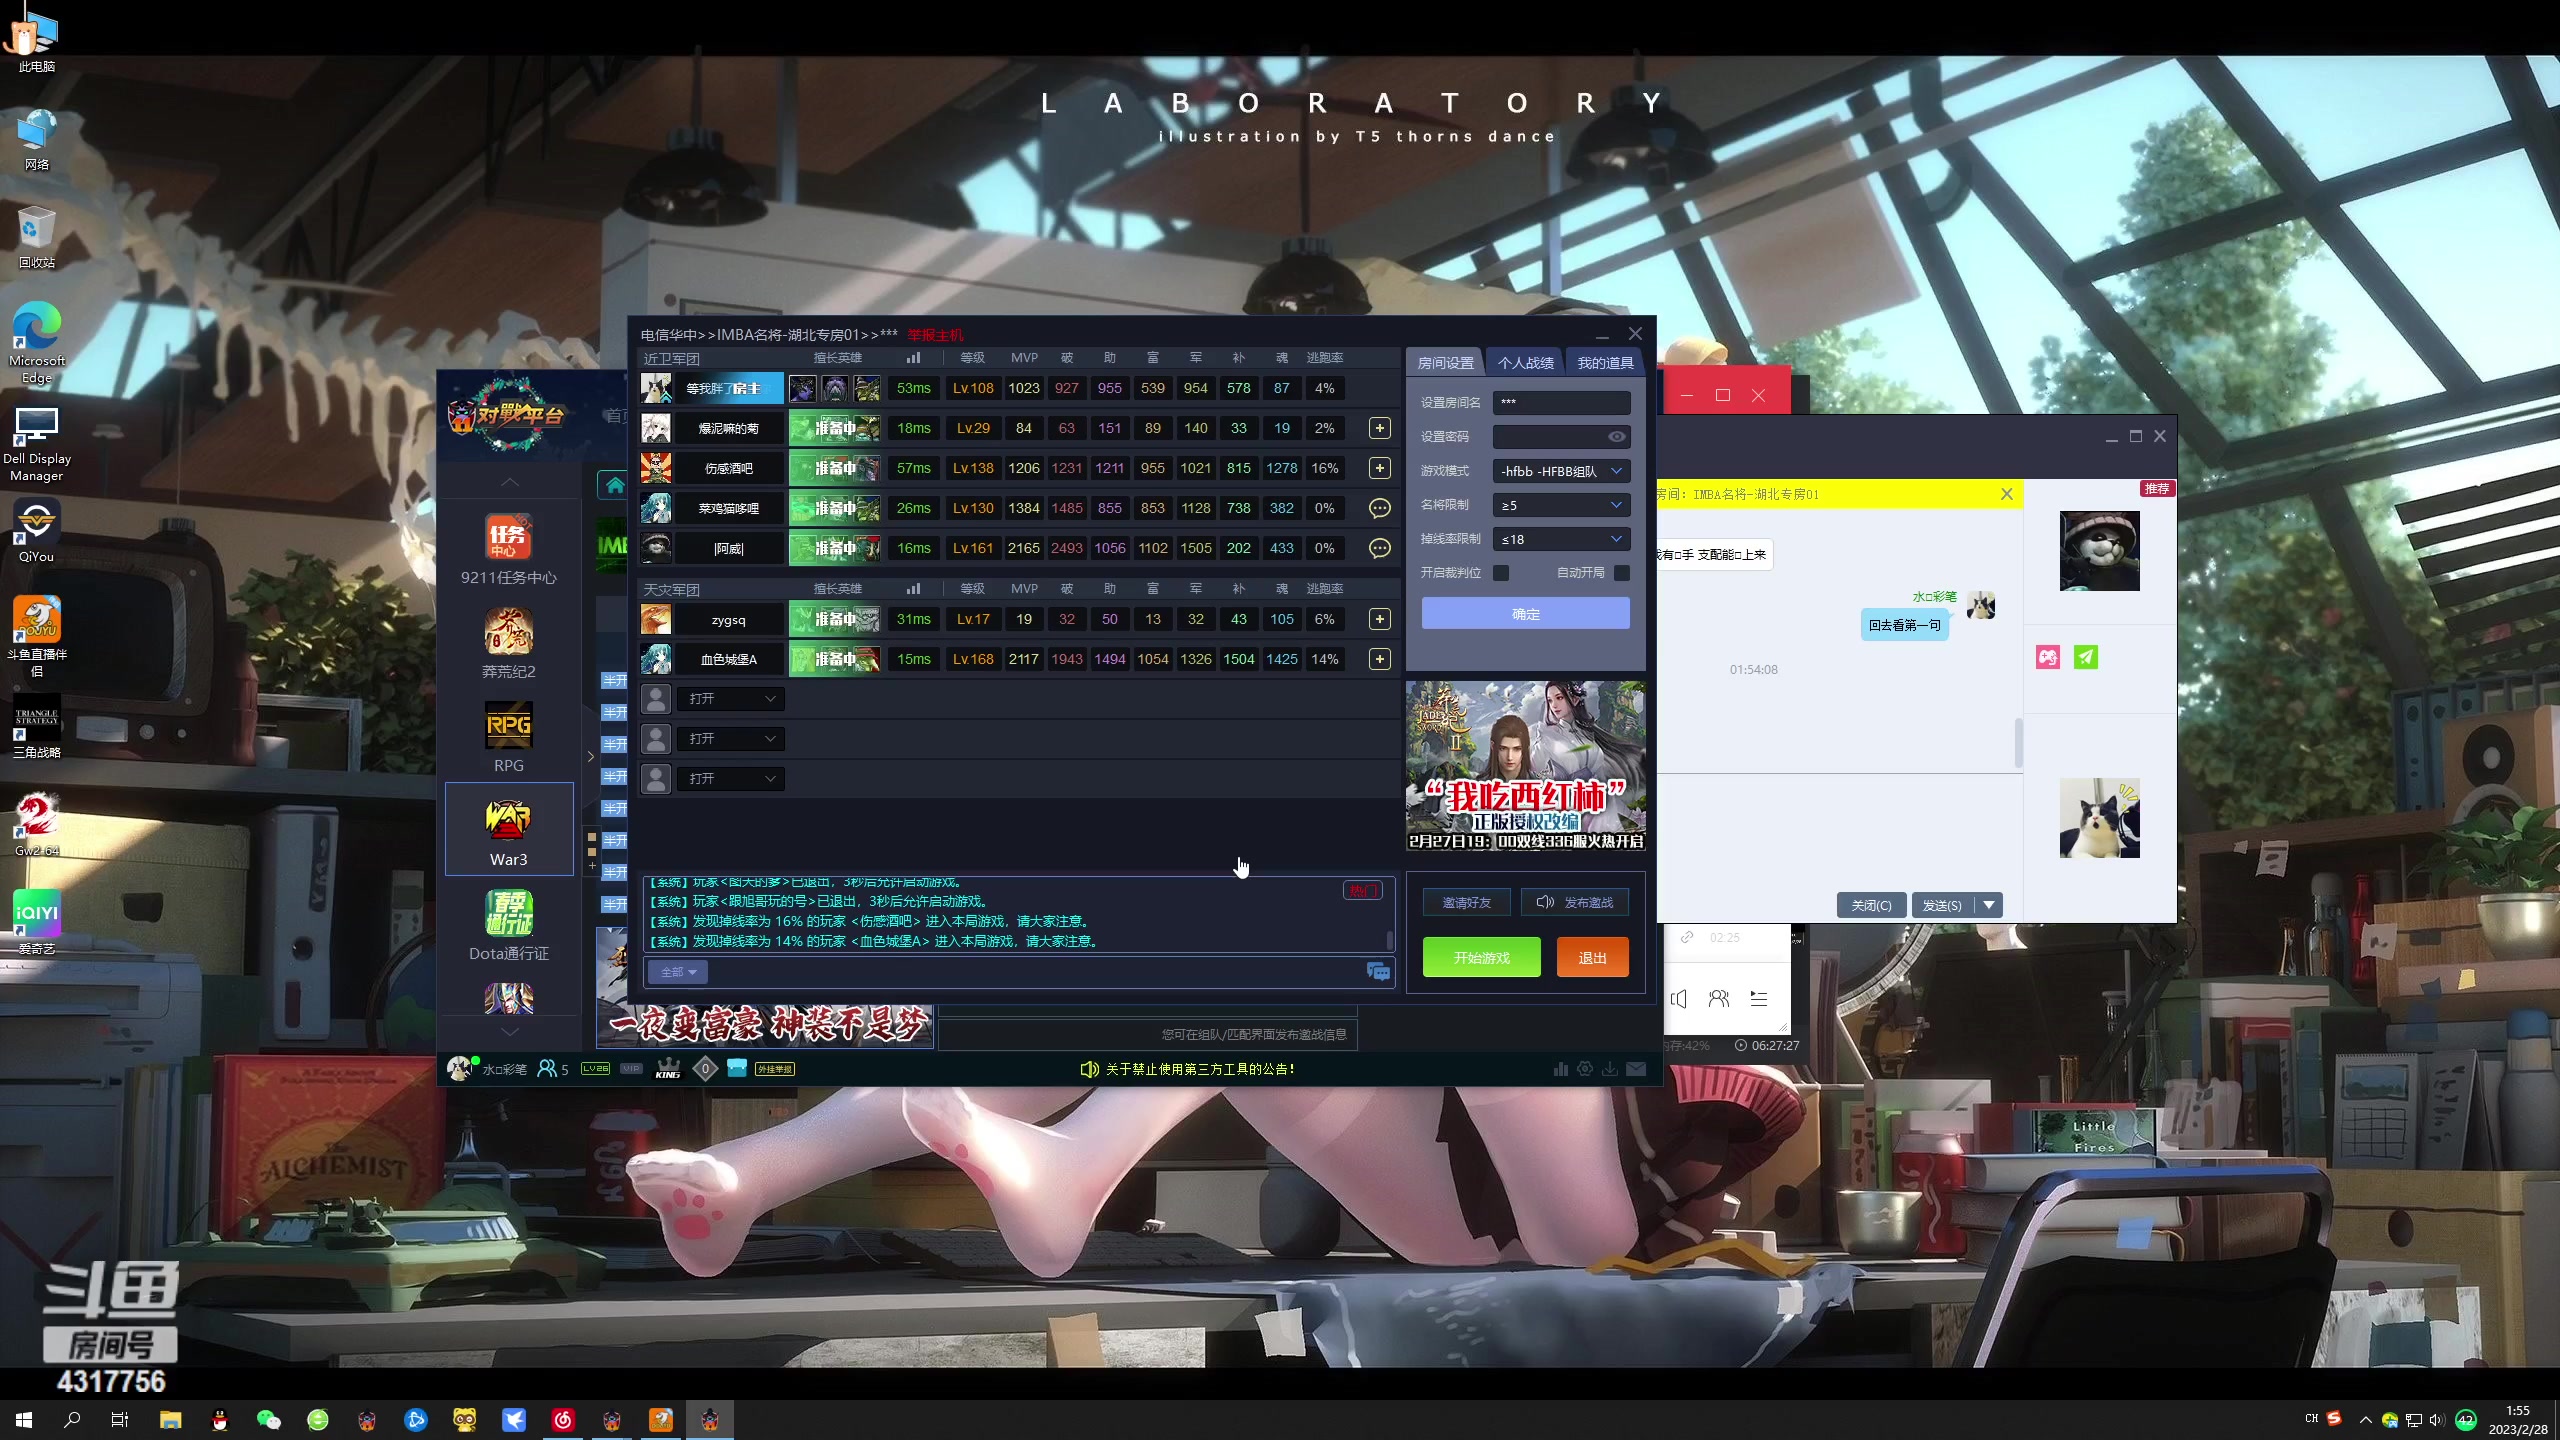Open the mail envelope icon in status bar
2560x1440 pixels.
[x=1636, y=1068]
